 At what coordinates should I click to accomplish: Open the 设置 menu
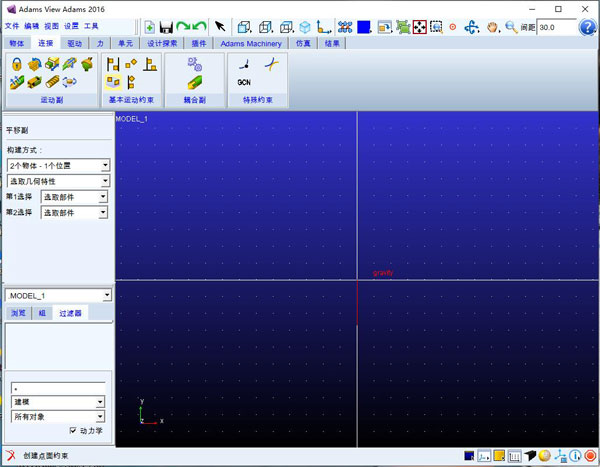click(x=71, y=26)
